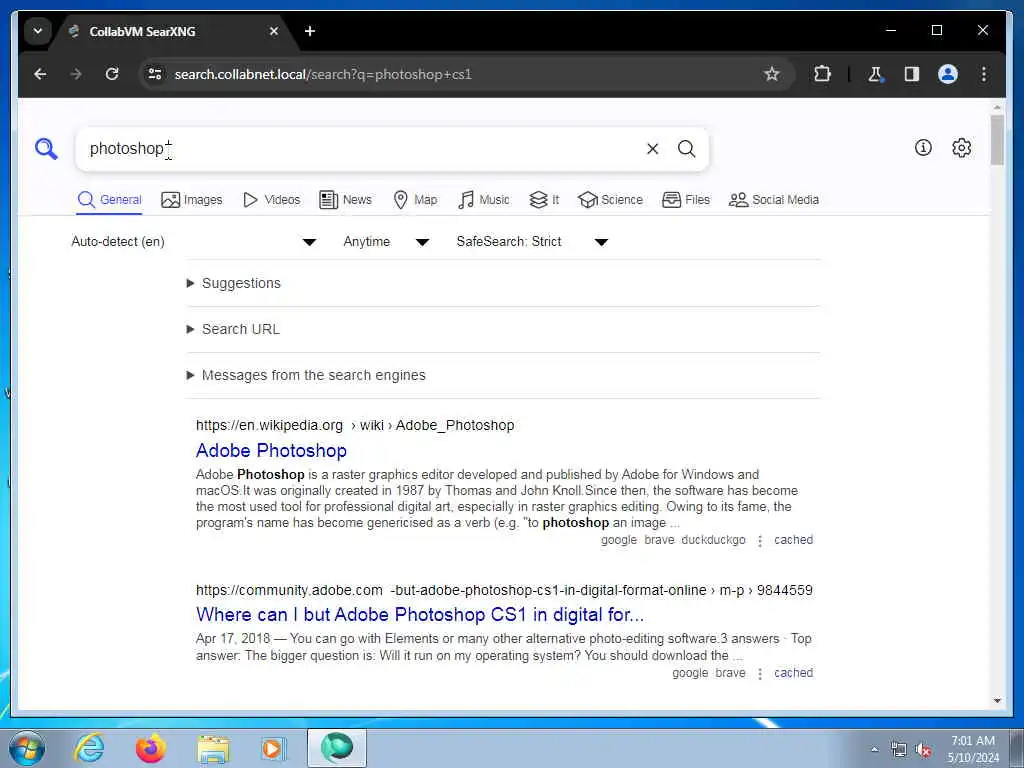Open the tab search dropdown

click(x=38, y=31)
